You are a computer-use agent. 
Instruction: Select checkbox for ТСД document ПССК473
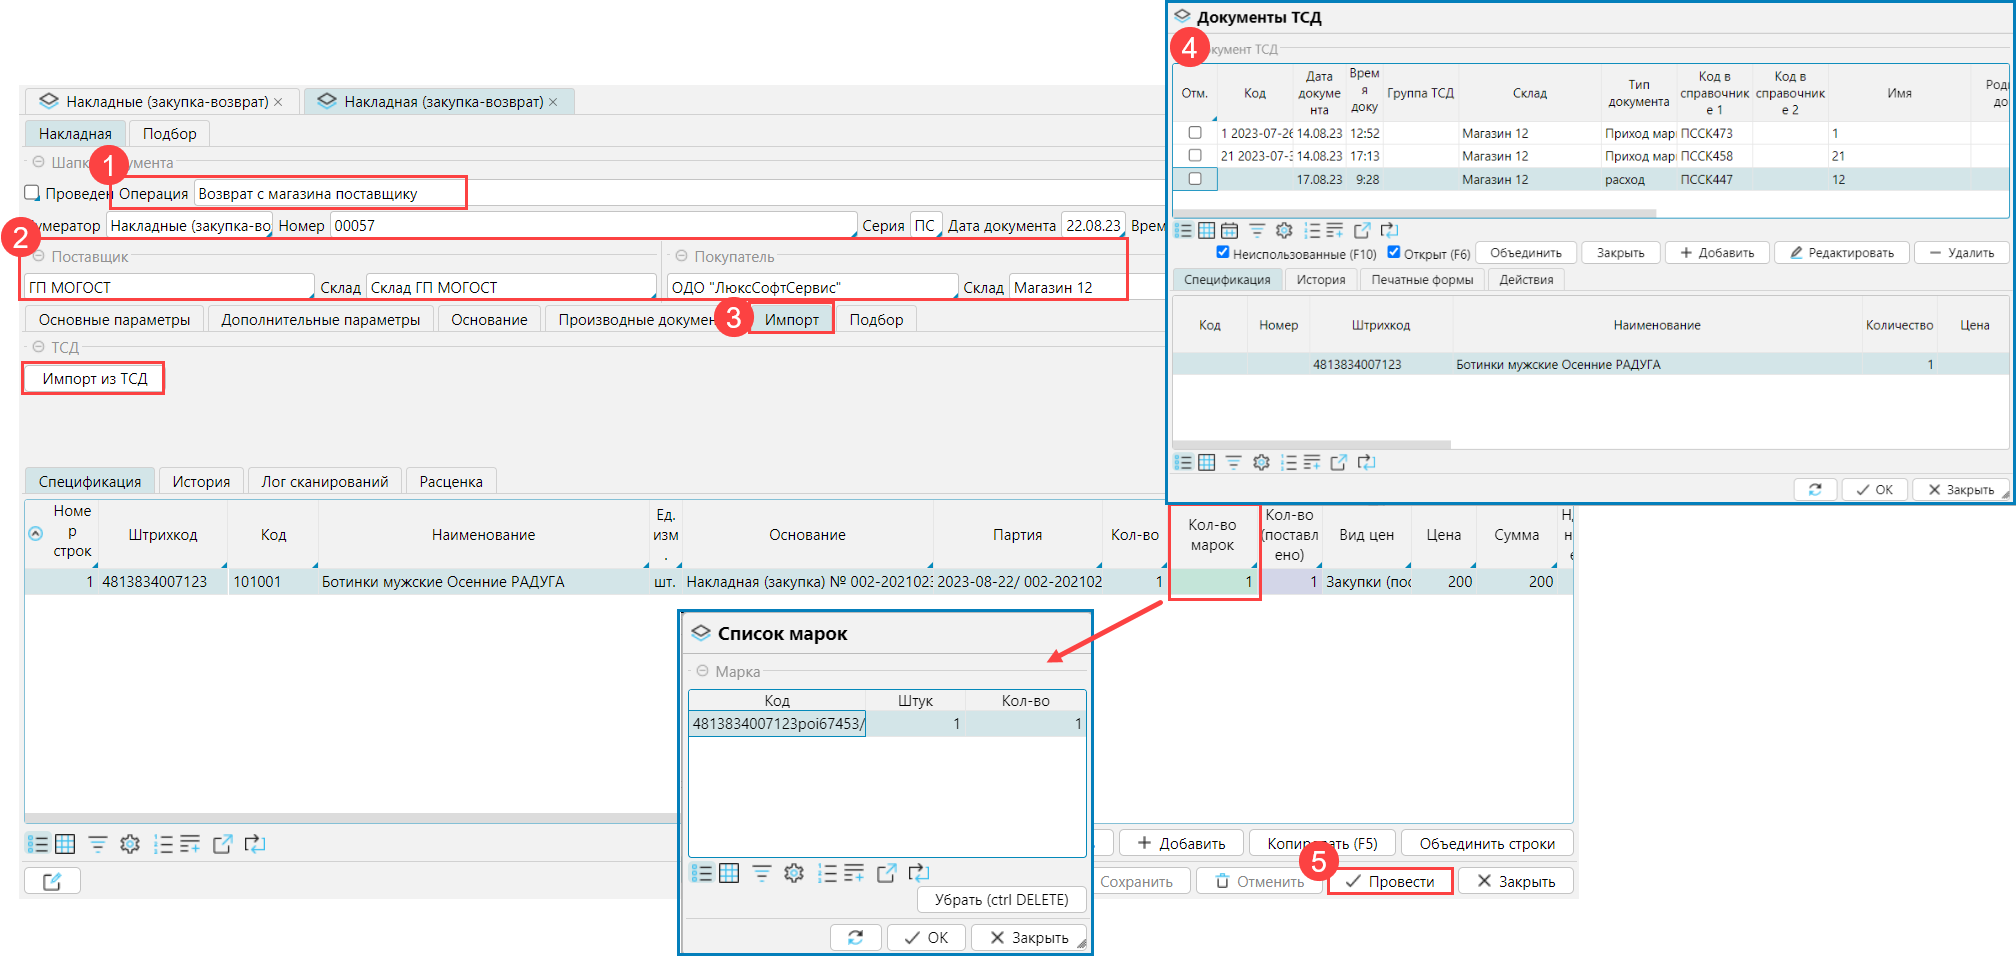pos(1195,133)
